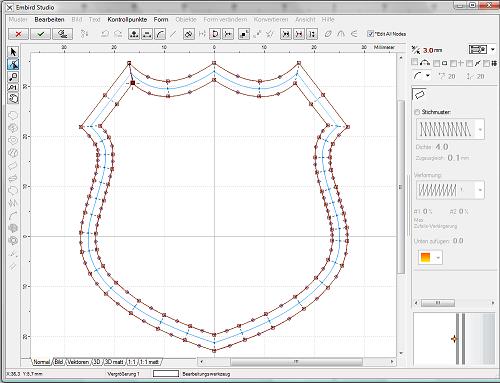
Task: Switch to the Bild view tab
Action: [x=59, y=362]
